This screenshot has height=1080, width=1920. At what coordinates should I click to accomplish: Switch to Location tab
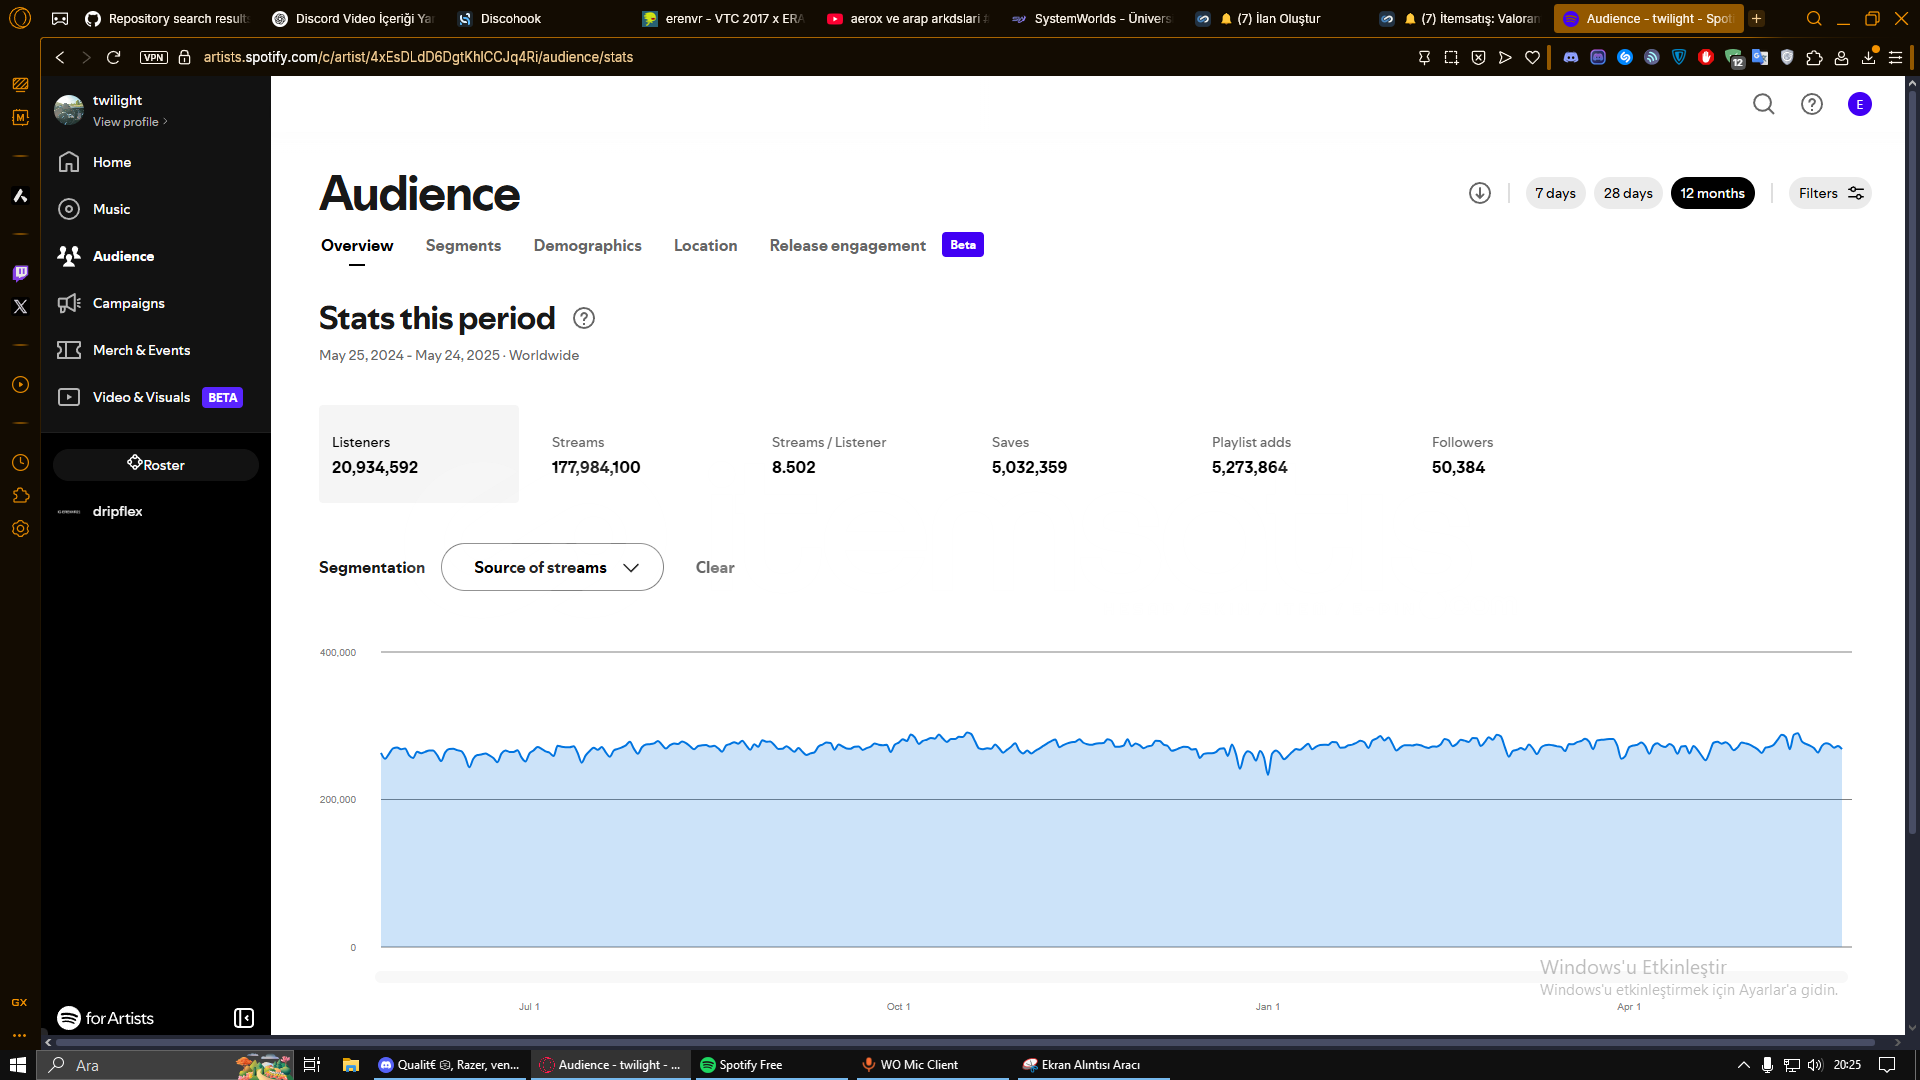[705, 245]
